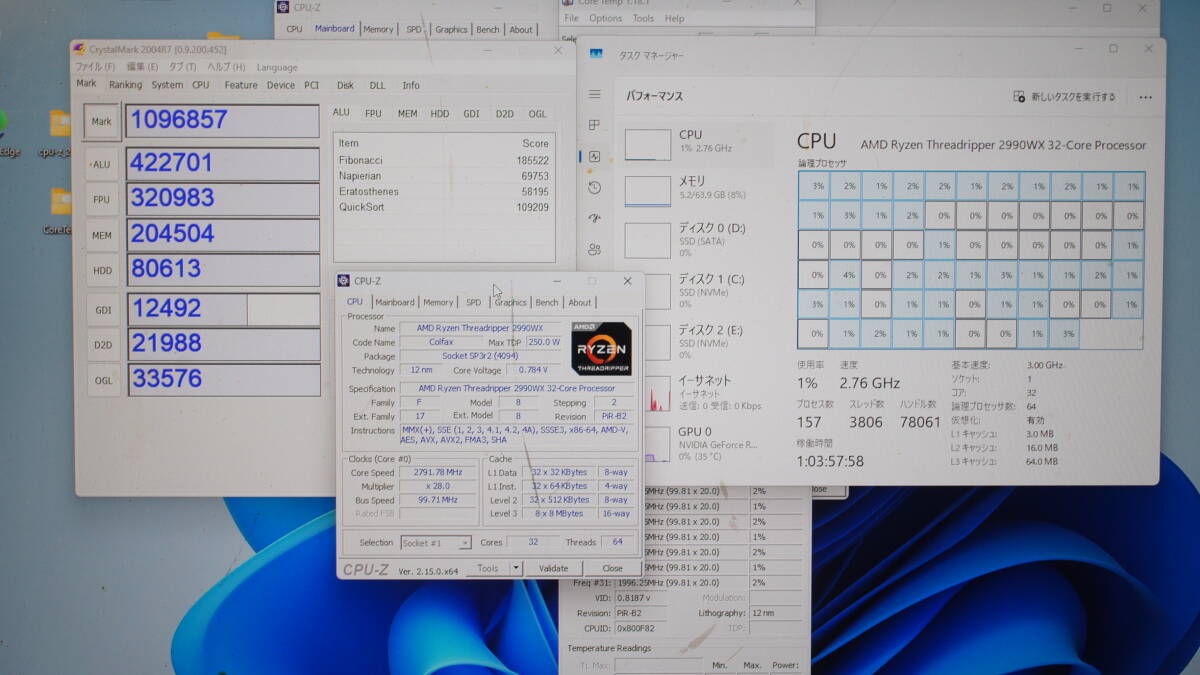
Task: Show the FPU results tab in CrystalMark
Action: 373,114
